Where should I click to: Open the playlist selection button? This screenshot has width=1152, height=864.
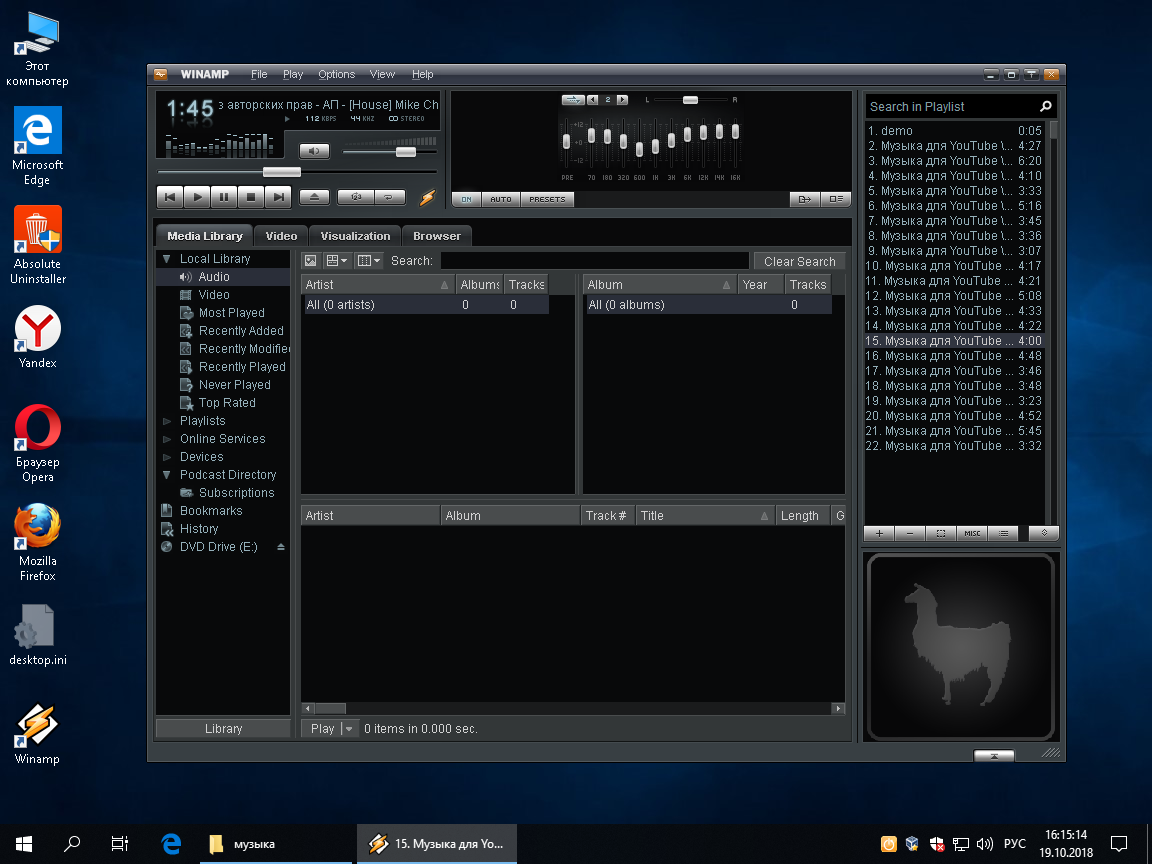tap(941, 533)
